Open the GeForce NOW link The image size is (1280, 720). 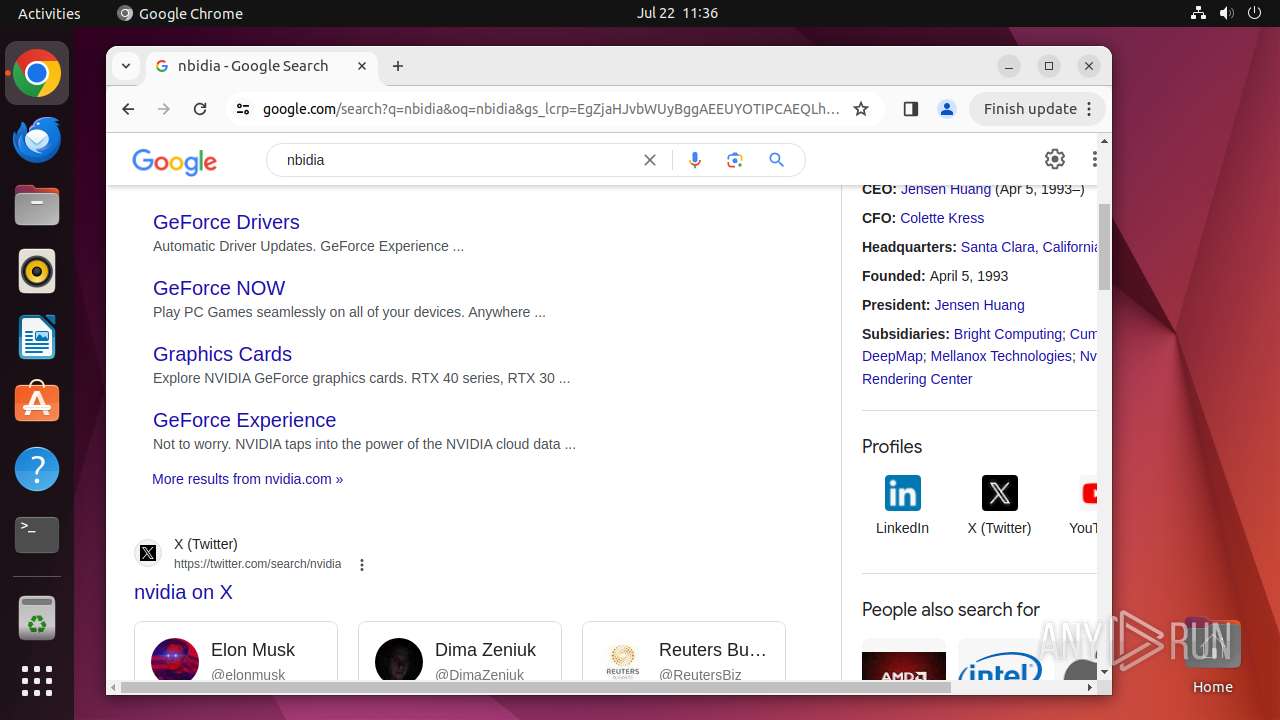[x=219, y=288]
